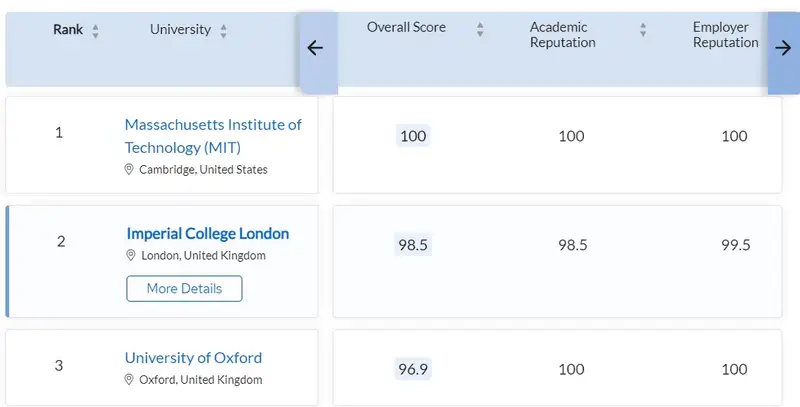Image resolution: width=800 pixels, height=407 pixels.
Task: Sort by Academic Reputation using its sort arrows
Action: tap(643, 29)
